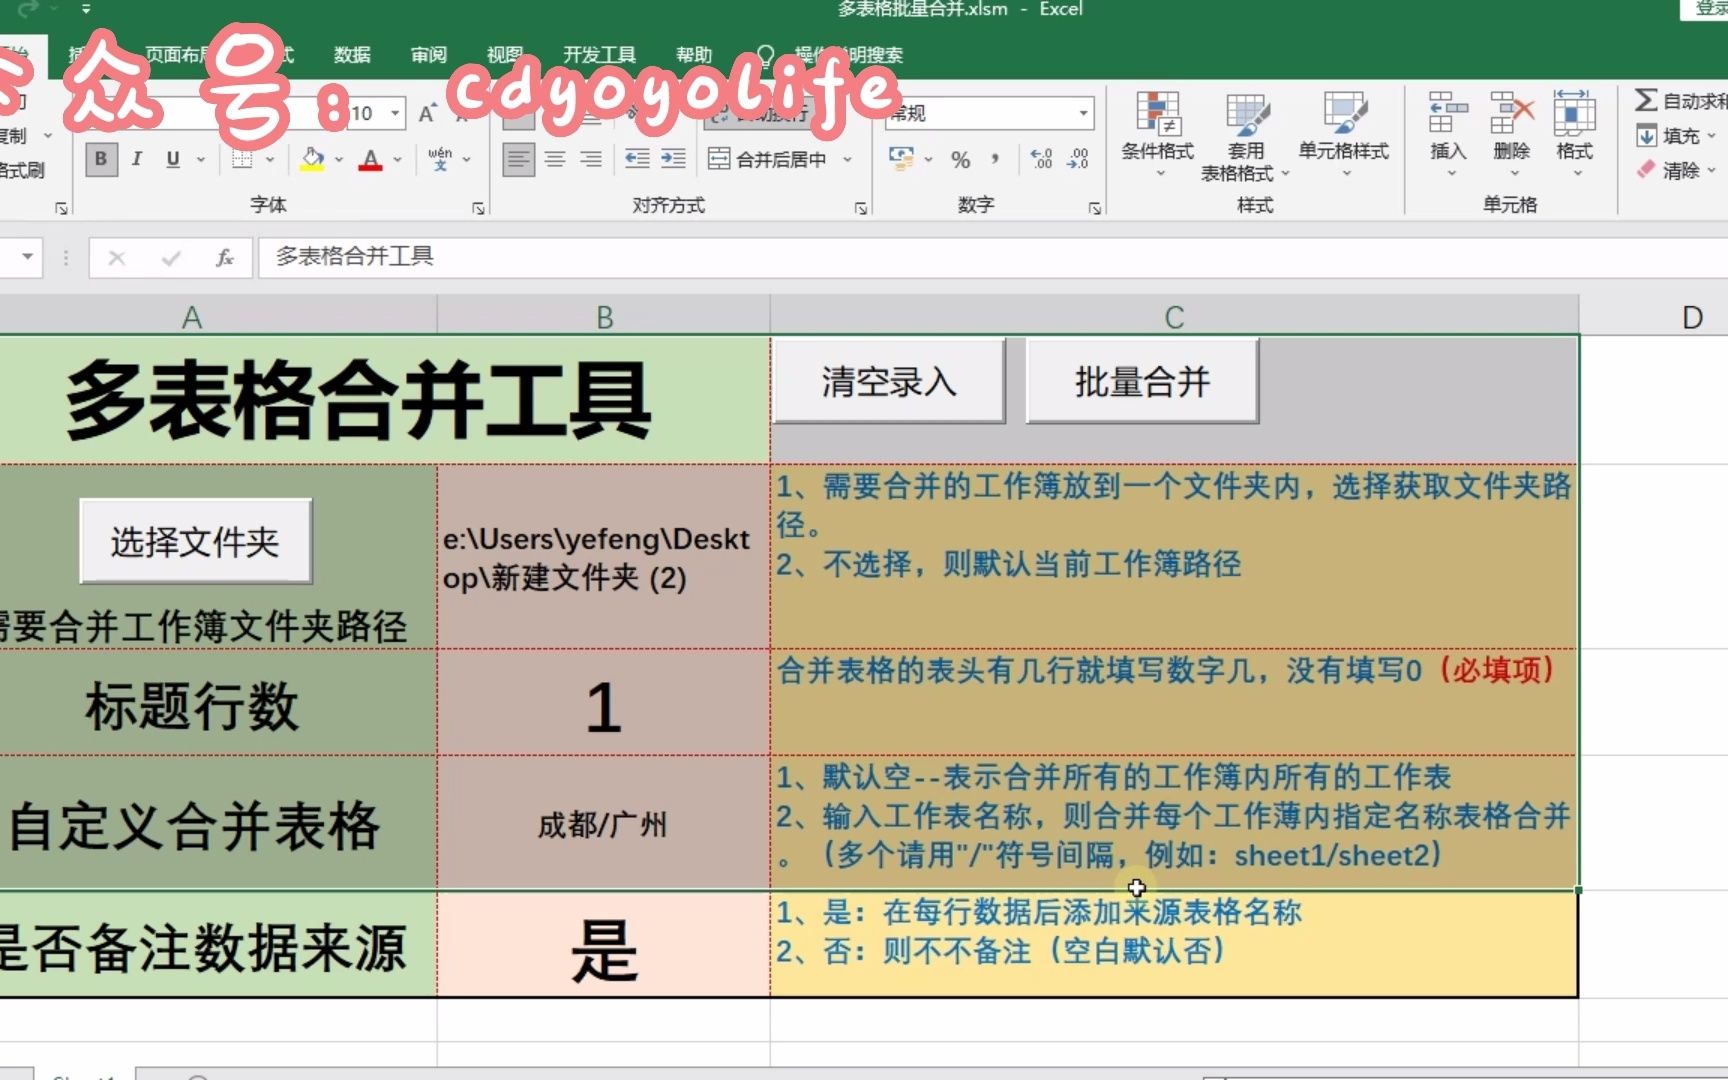
Task: Switch to the 开发工具 (Developer) tab
Action: click(x=601, y=55)
